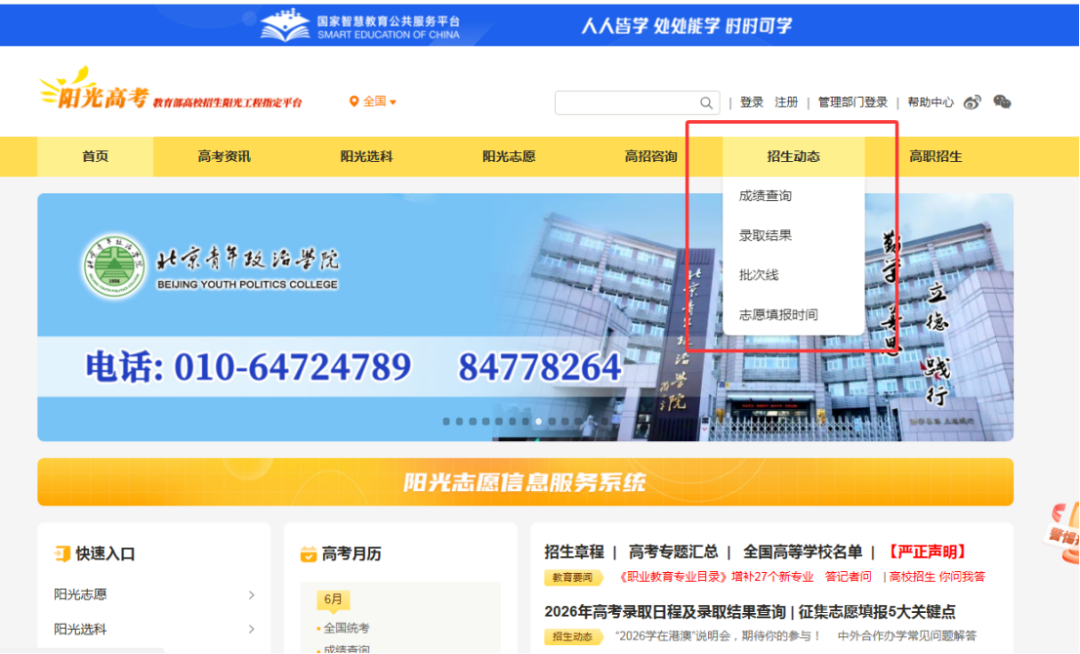This screenshot has height=654, width=1080.
Task: Expand the 阳光志愿 quick entry chevron
Action: [x=251, y=595]
